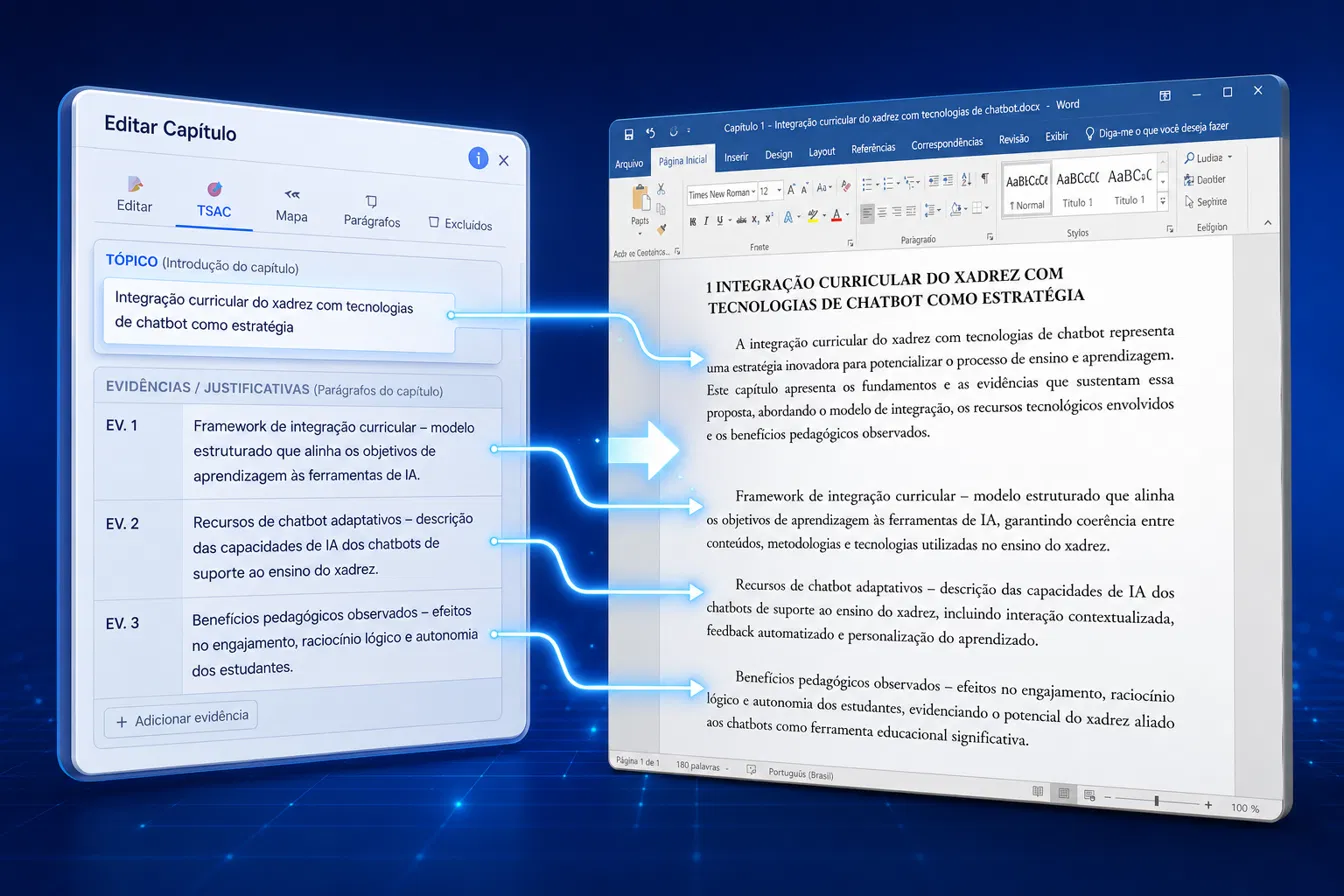Screen dimensions: 1344x896
Task: Click the Numbering list icon
Action: pos(888,183)
